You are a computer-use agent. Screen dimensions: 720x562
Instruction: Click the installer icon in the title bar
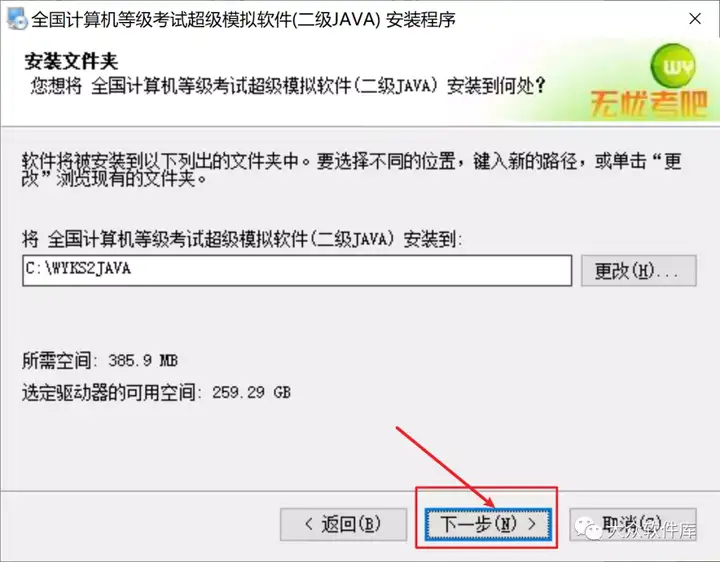click(17, 19)
